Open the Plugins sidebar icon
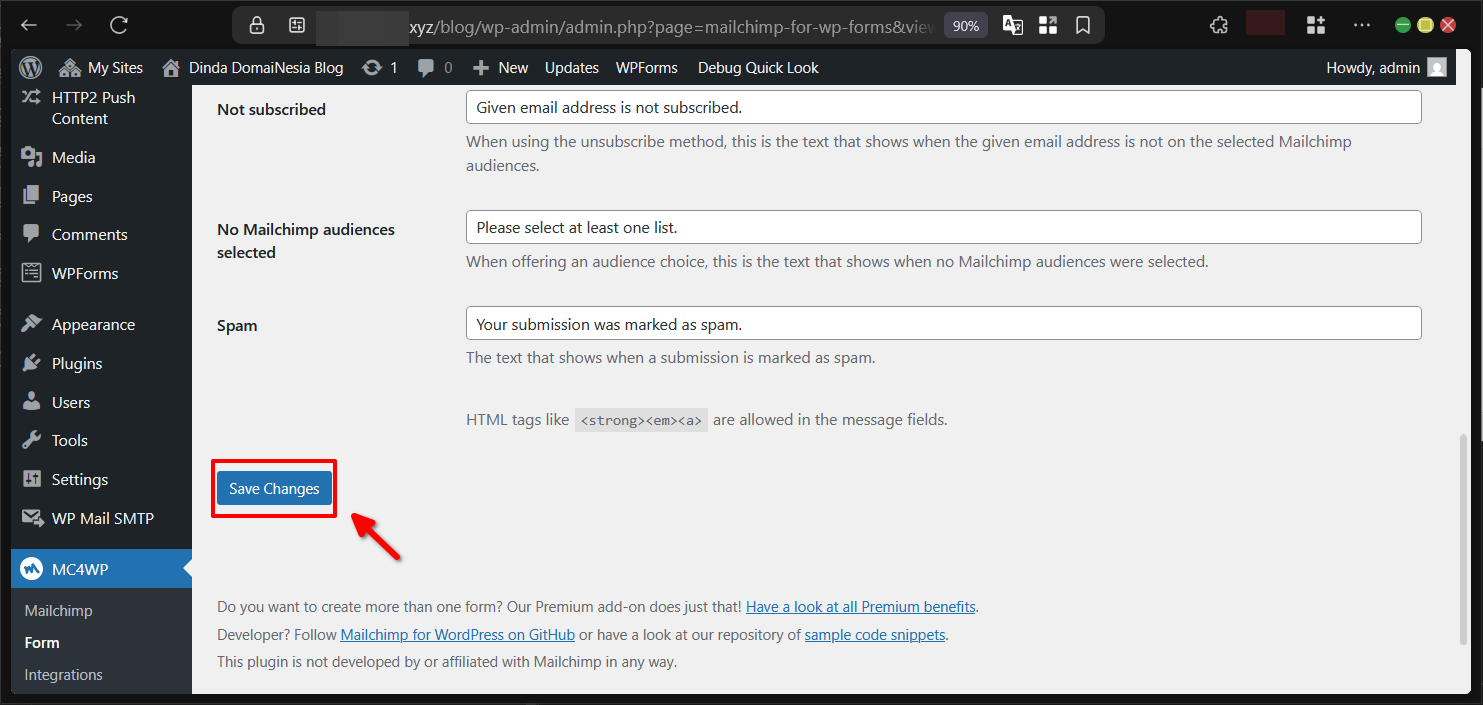 click(x=33, y=363)
